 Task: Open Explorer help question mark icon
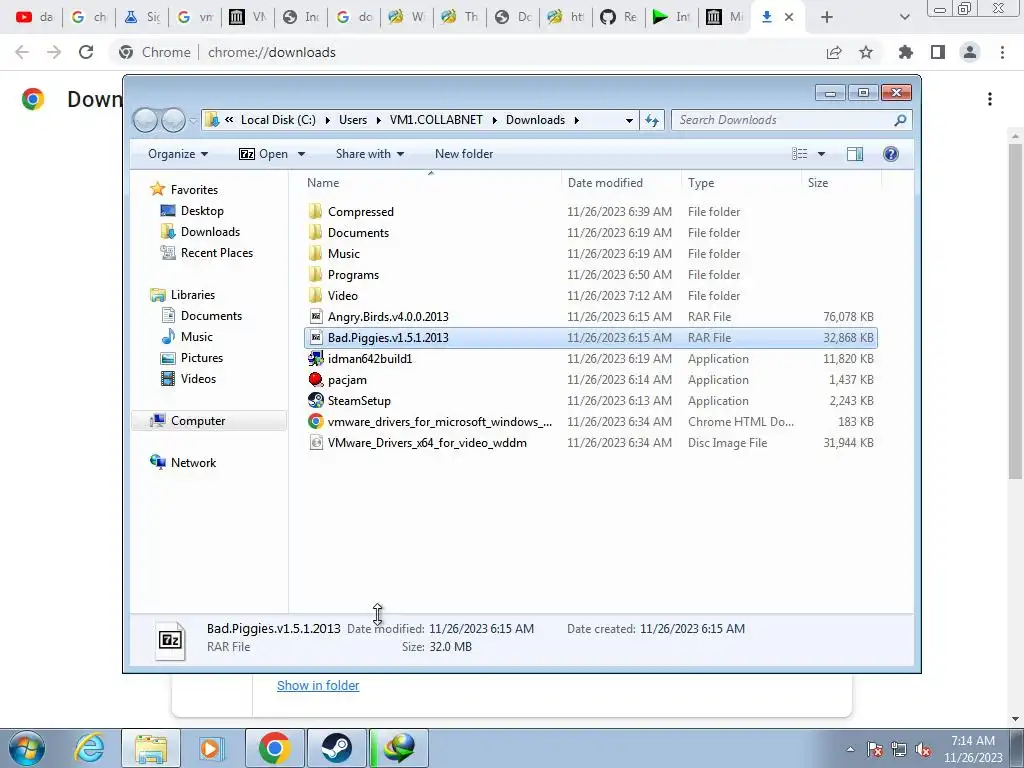pyautogui.click(x=890, y=154)
